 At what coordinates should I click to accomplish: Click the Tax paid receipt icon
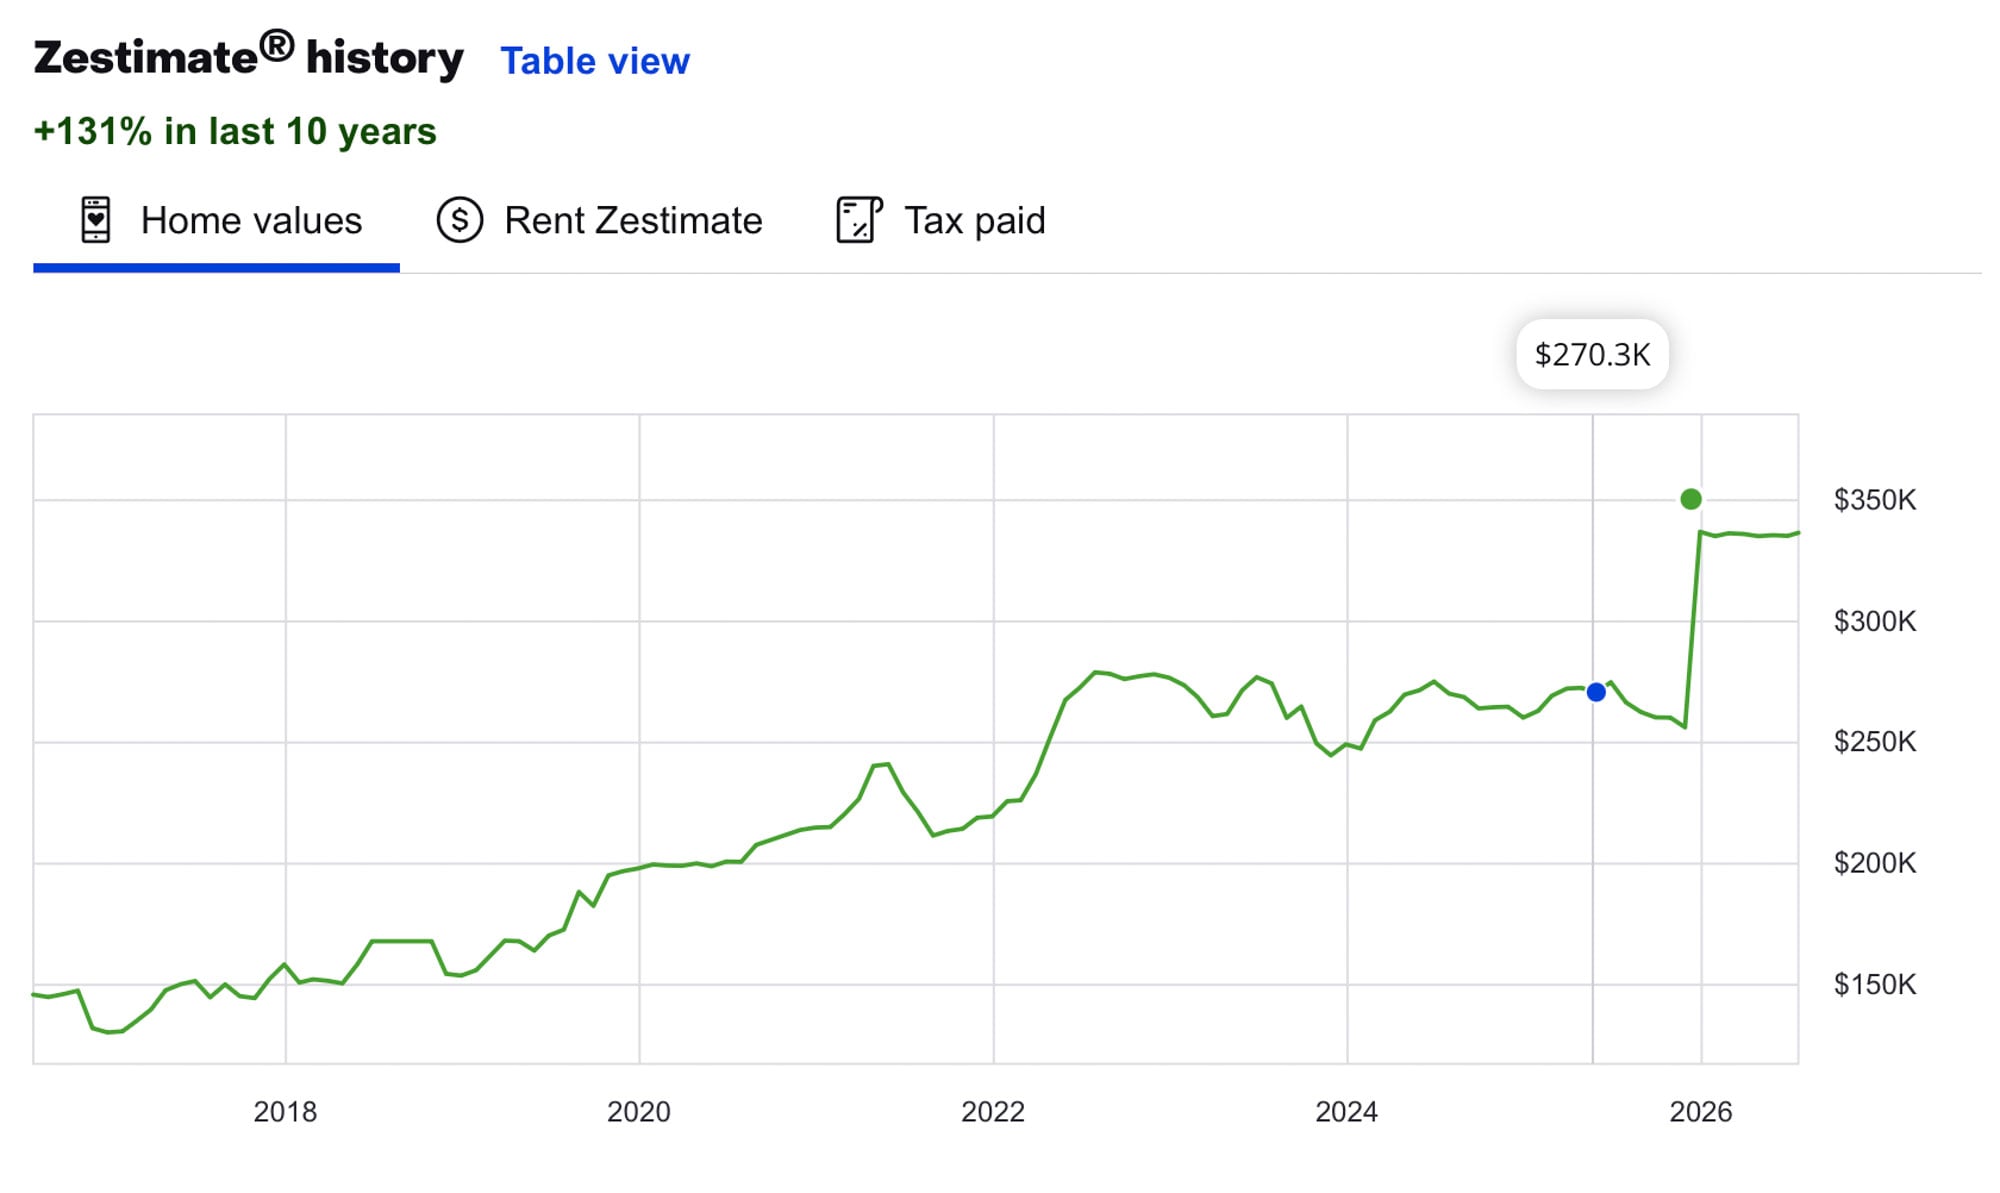coord(859,220)
